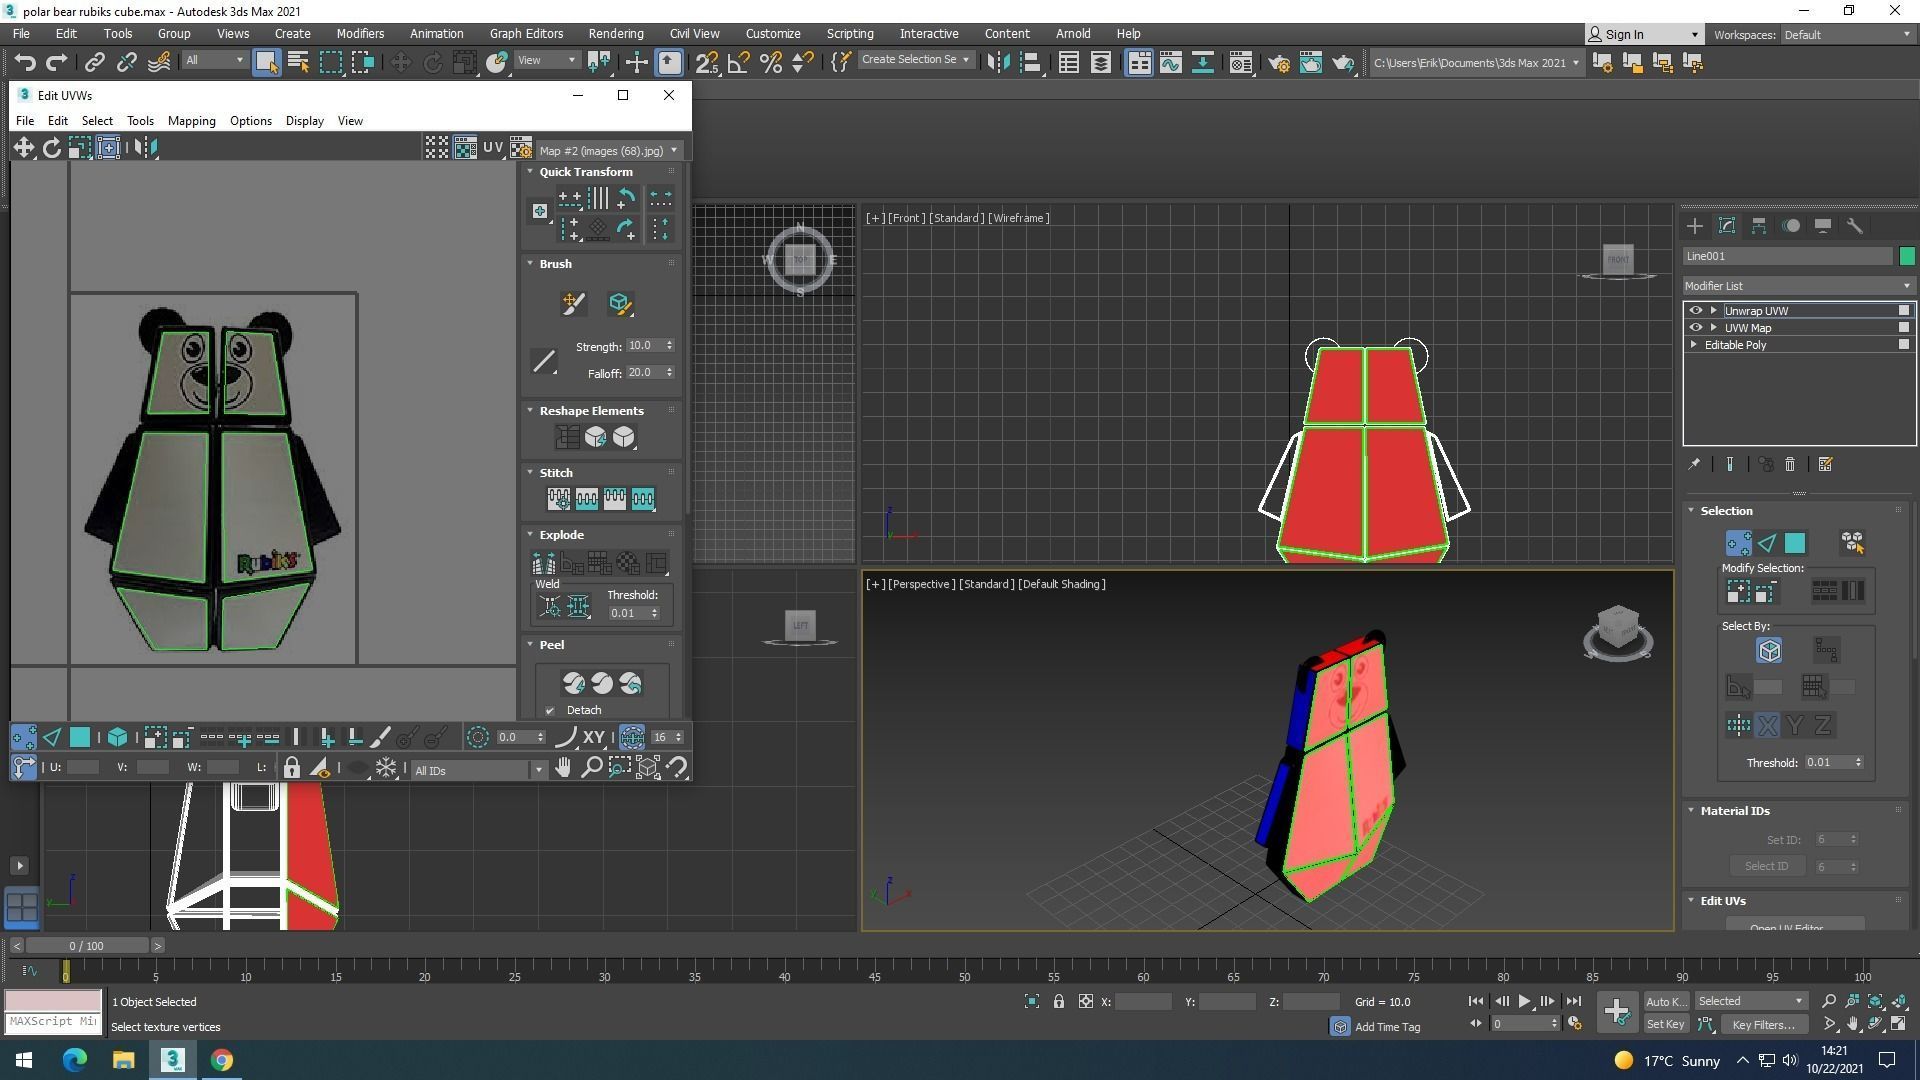The width and height of the screenshot is (1920, 1080).
Task: Click the Rotate tool in Edit UVWs toolbar
Action: pyautogui.click(x=51, y=148)
